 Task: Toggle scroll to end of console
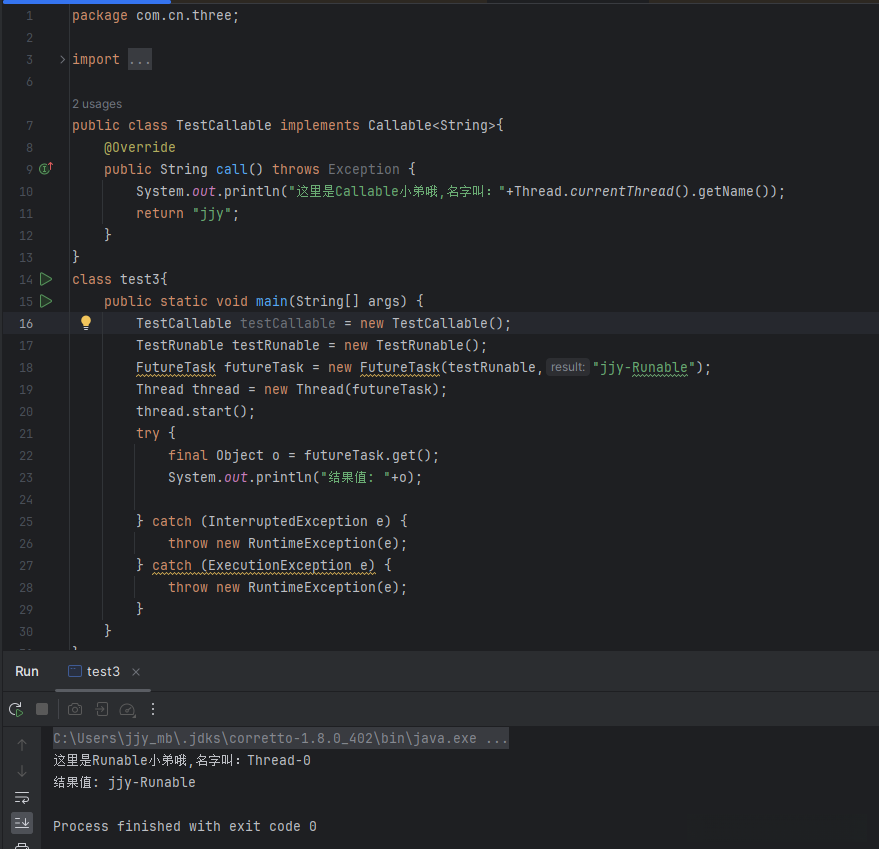tap(22, 822)
